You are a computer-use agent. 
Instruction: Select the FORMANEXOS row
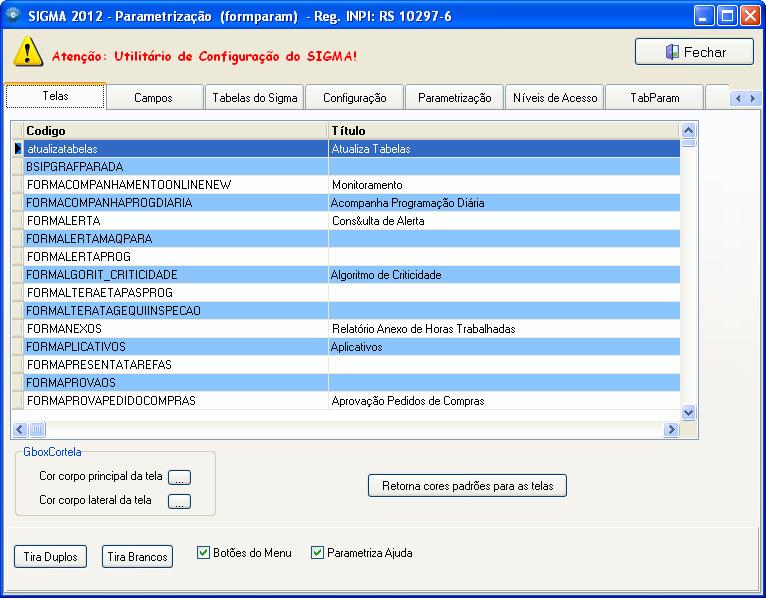click(x=346, y=329)
